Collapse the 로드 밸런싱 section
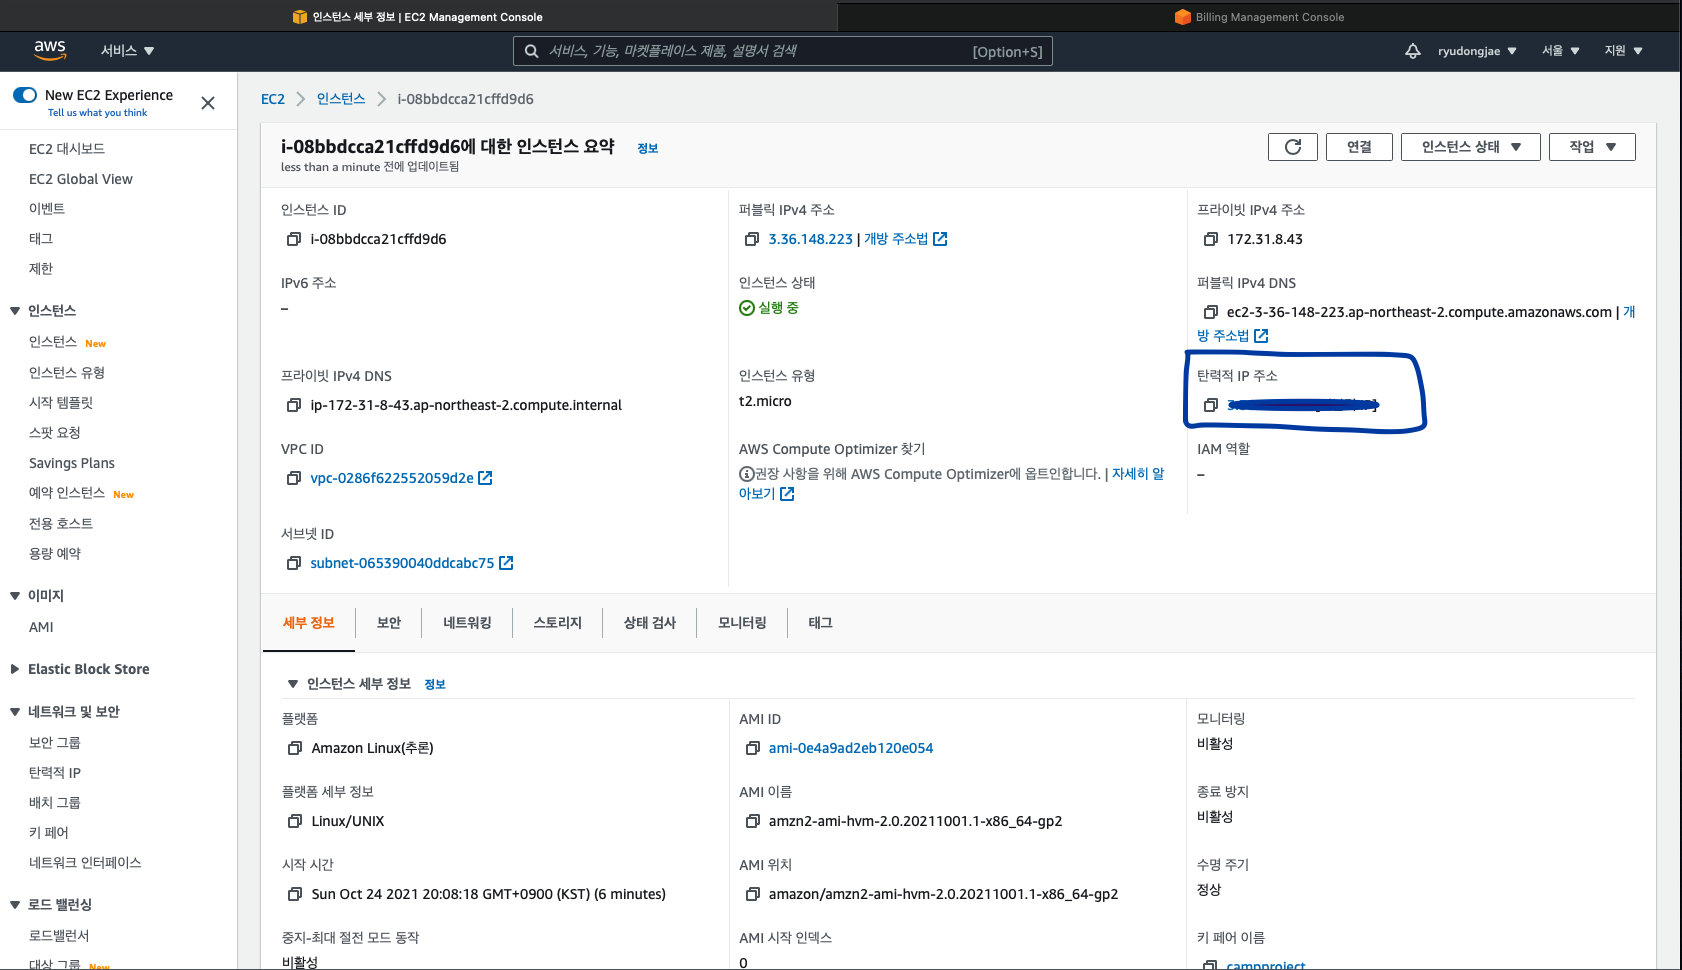Screen dimensions: 1682x970 tap(15, 905)
